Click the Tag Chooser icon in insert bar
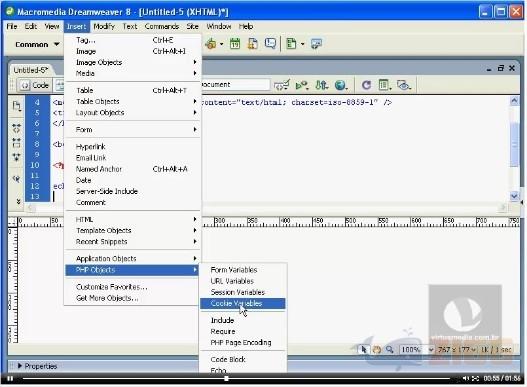 [x=316, y=44]
